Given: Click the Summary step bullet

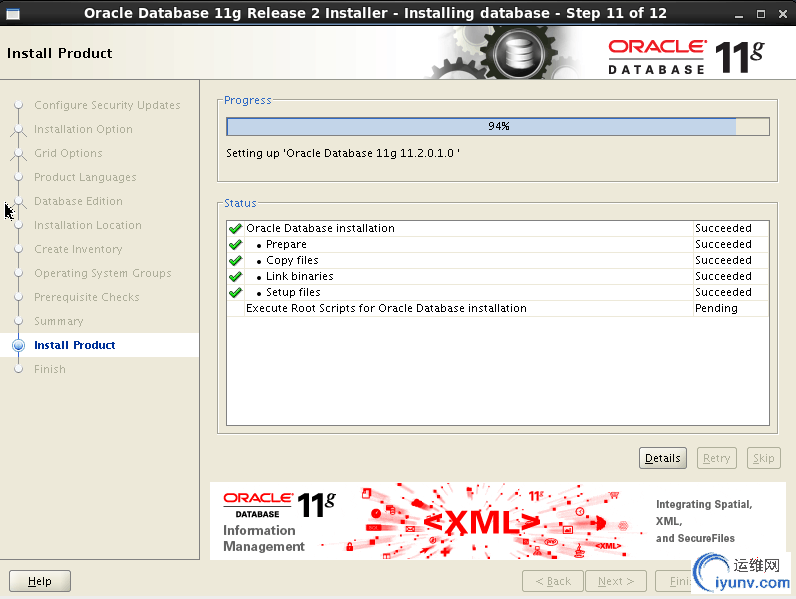Looking at the screenshot, I should click(19, 321).
